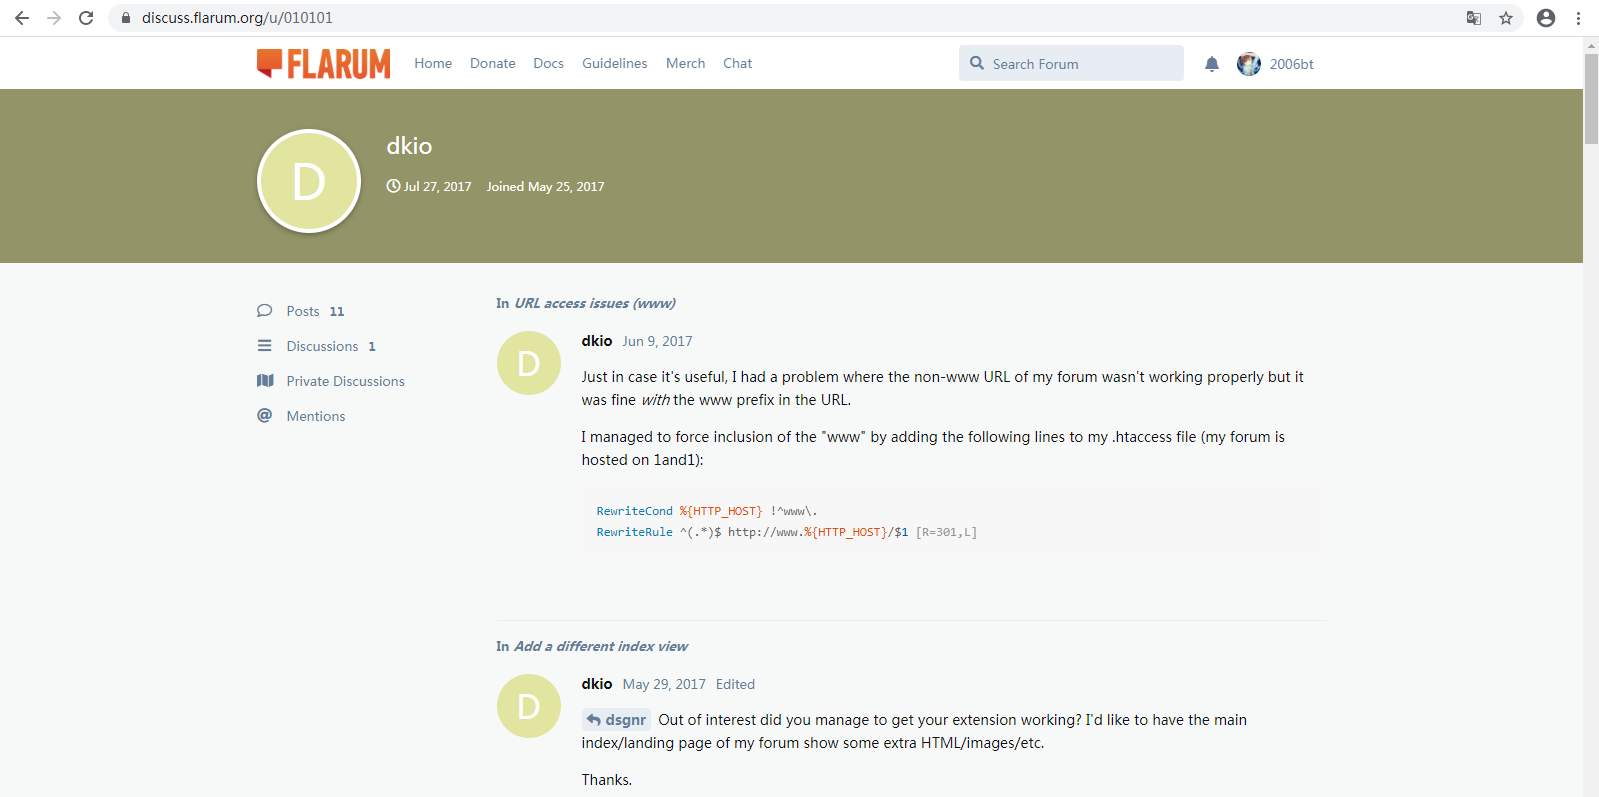Click the browser forward arrow
The image size is (1599, 797).
(54, 18)
